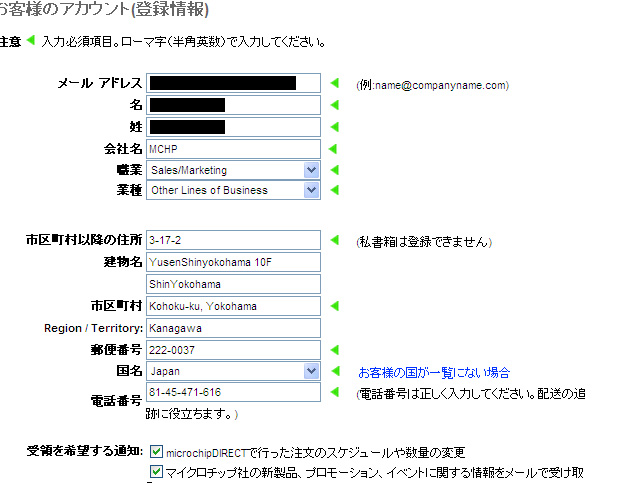The height and width of the screenshot is (483, 641).
Task: Click the 建物名 field with YusenShinyokohama 10F
Action: tap(233, 262)
